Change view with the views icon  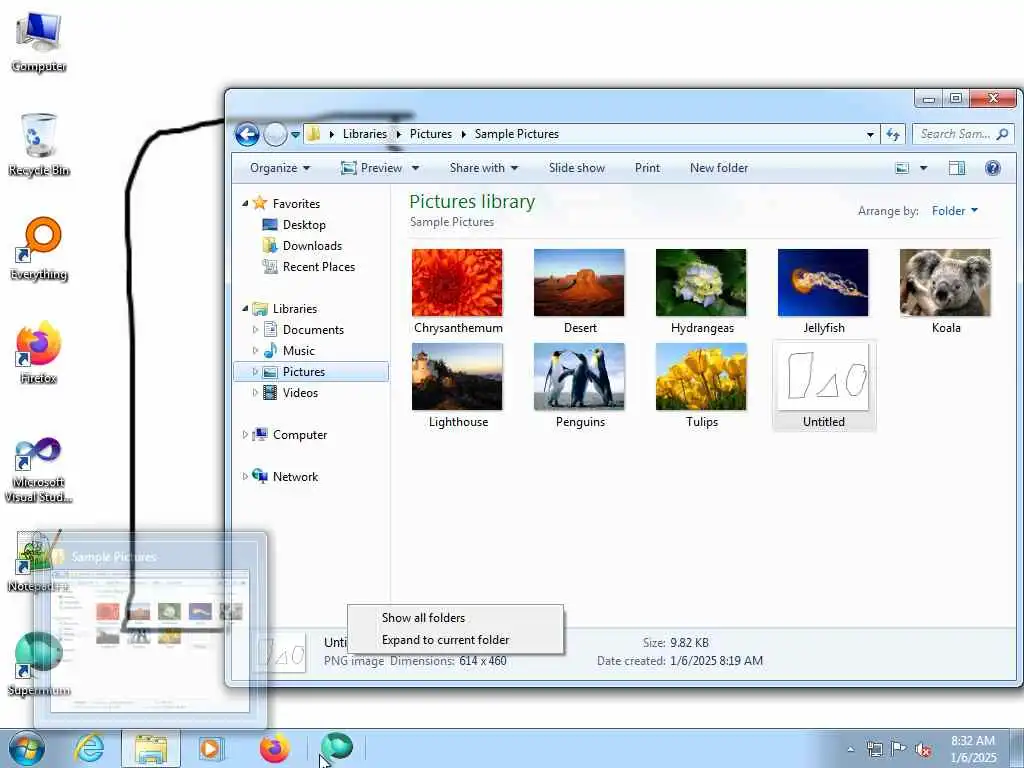(902, 168)
